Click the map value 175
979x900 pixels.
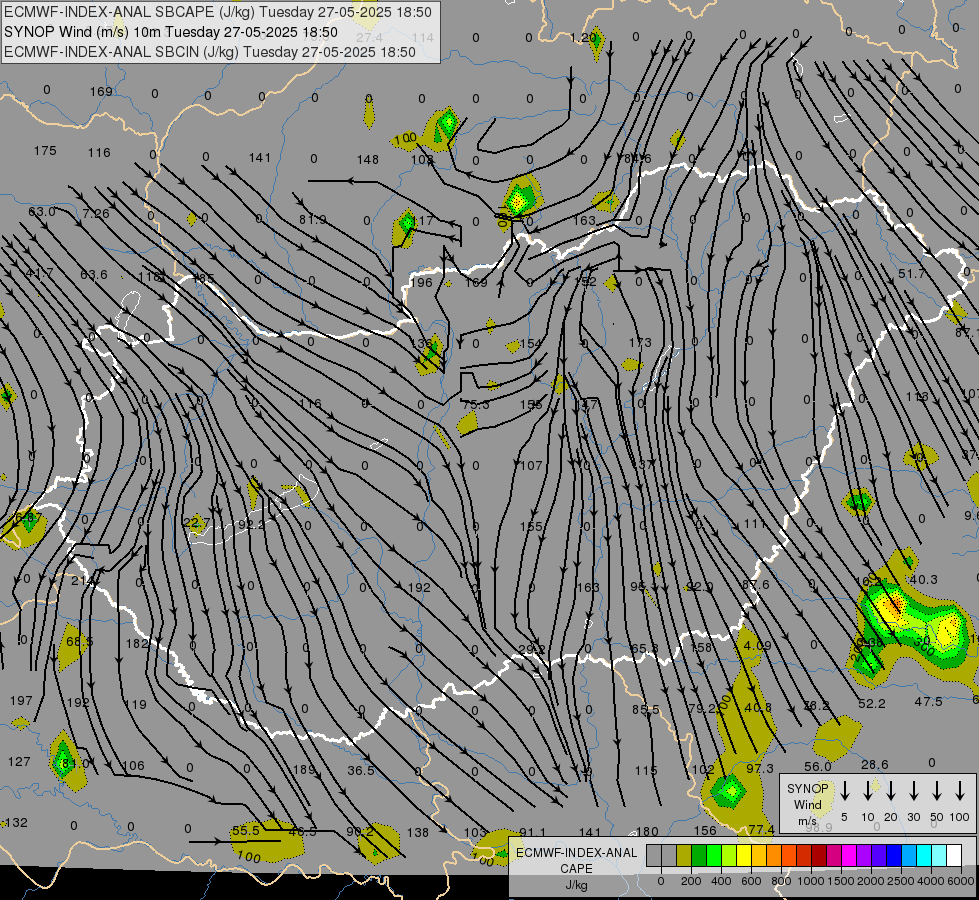click(x=45, y=151)
